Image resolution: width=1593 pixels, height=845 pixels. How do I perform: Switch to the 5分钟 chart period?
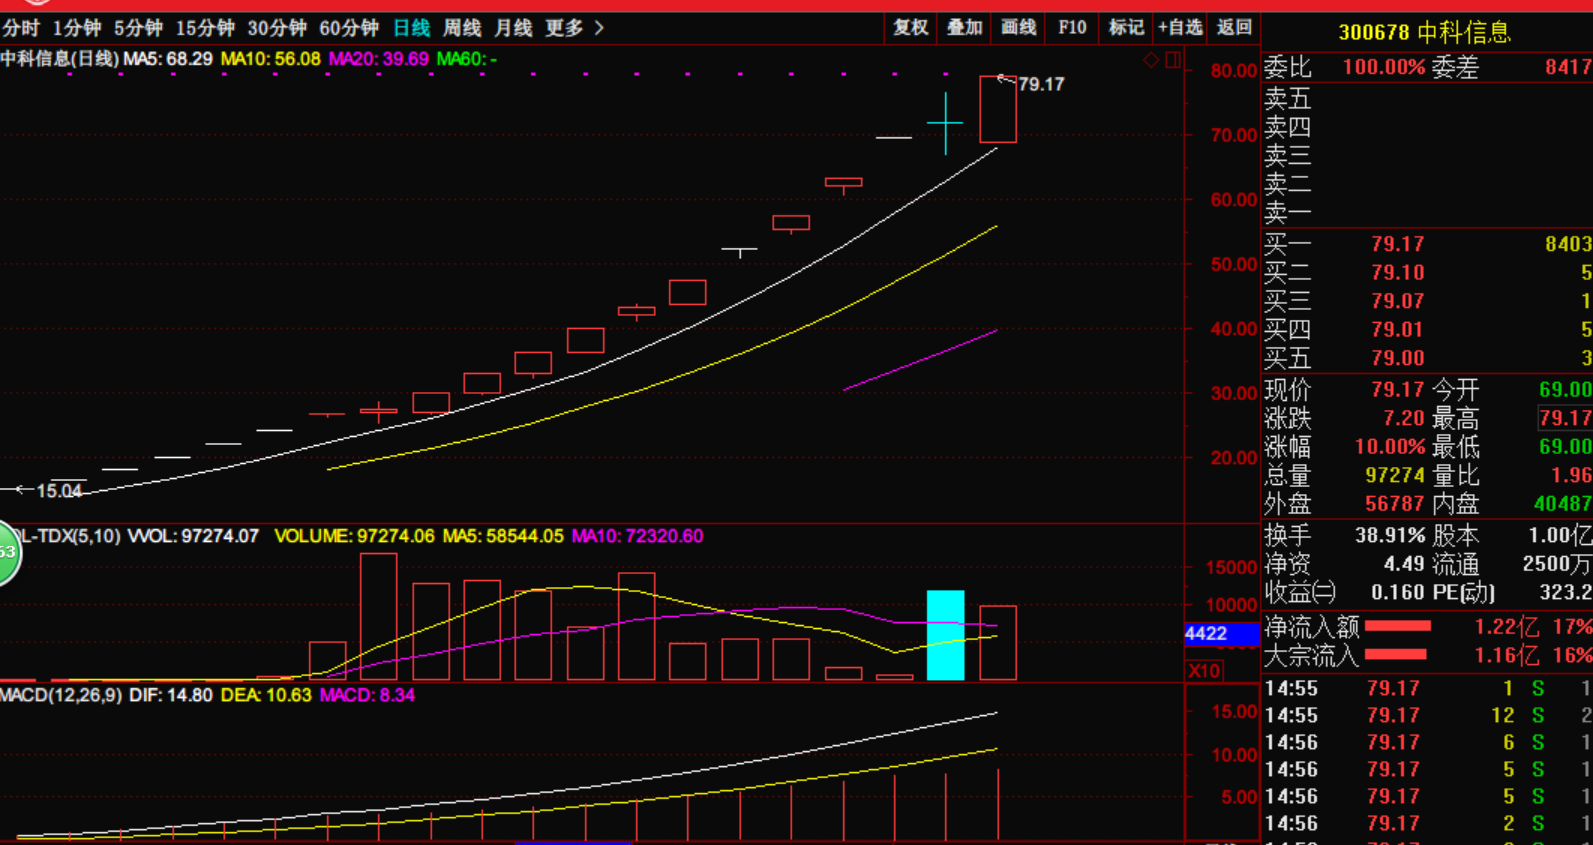138,28
